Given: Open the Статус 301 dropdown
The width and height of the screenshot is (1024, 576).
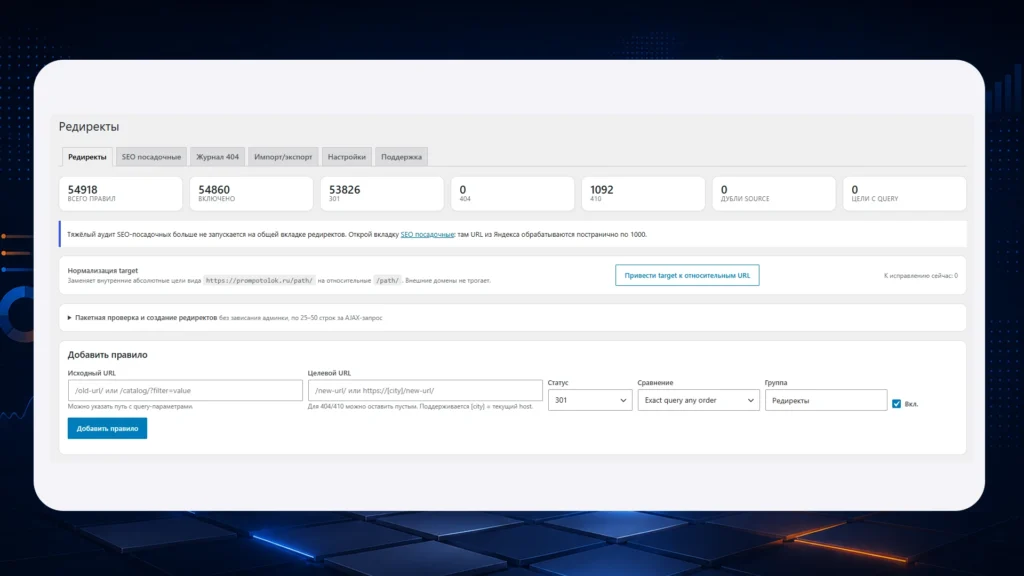Looking at the screenshot, I should 590,400.
